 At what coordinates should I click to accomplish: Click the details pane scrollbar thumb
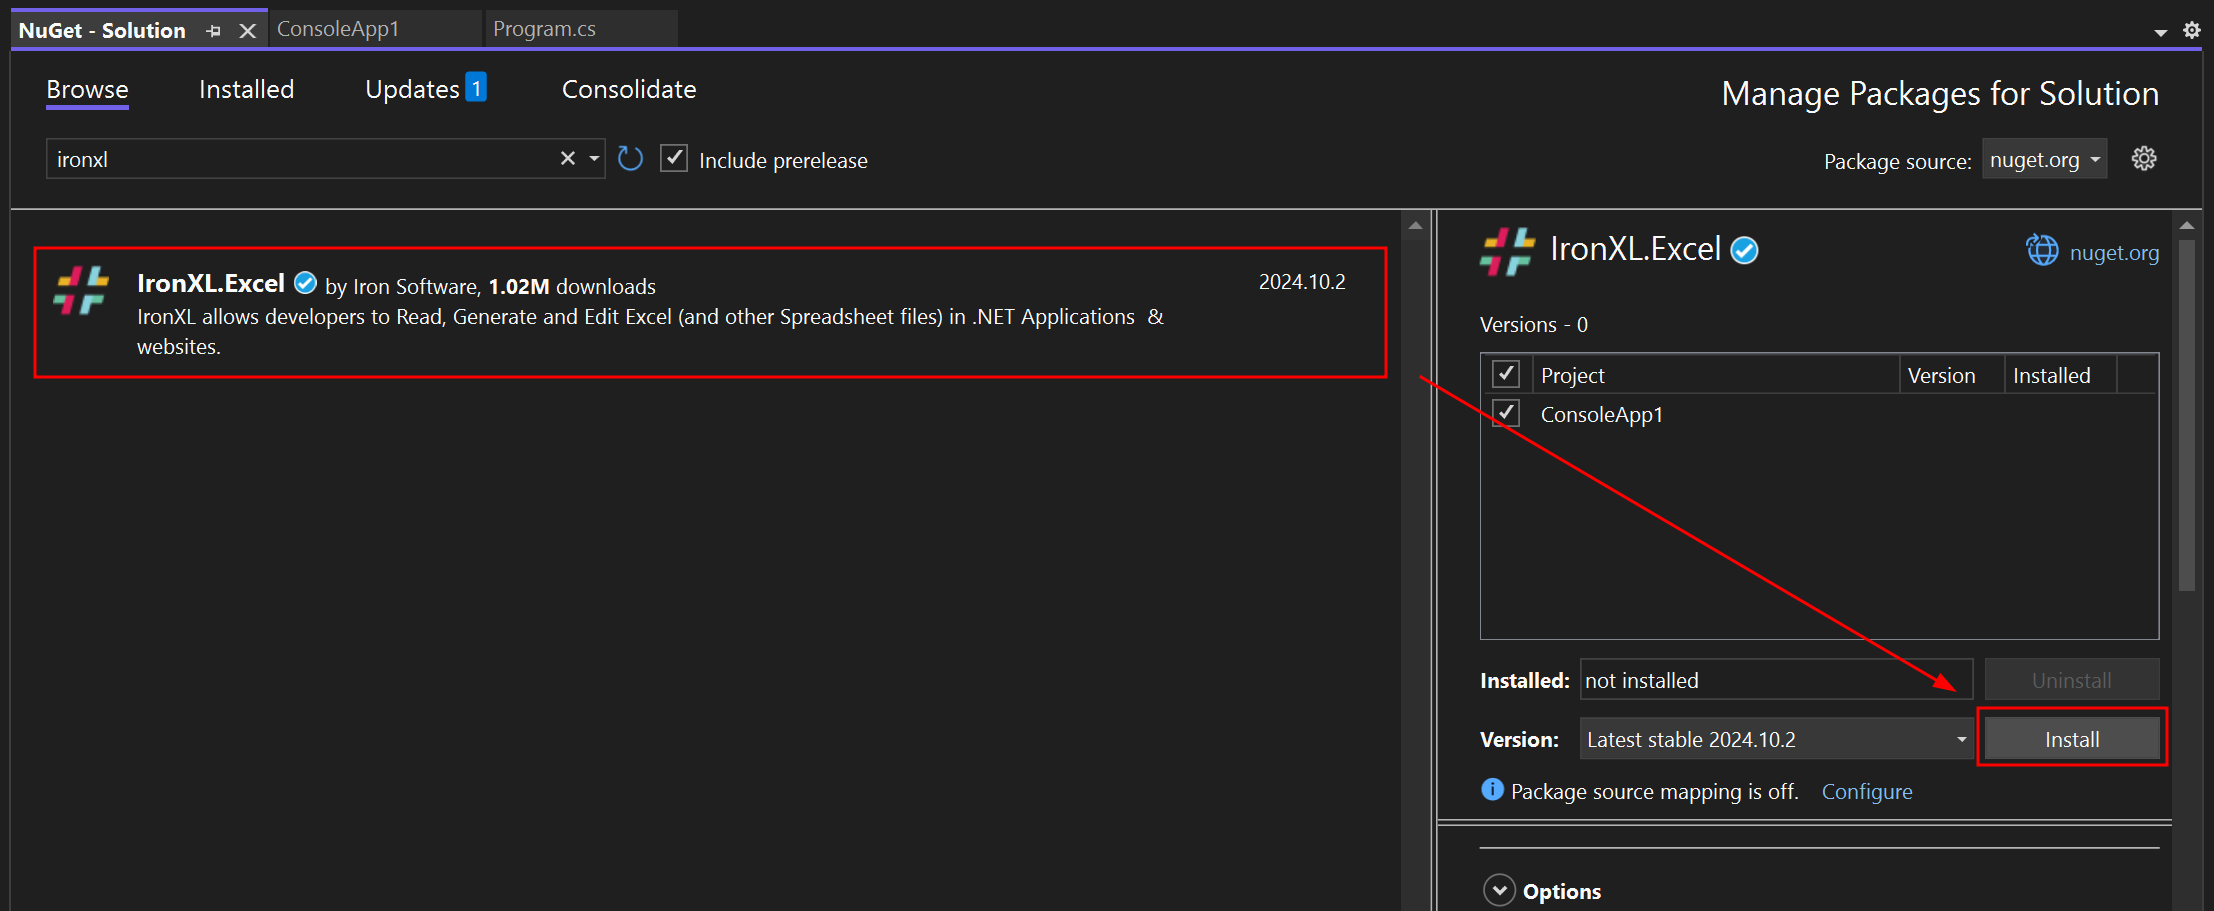[x=2187, y=415]
